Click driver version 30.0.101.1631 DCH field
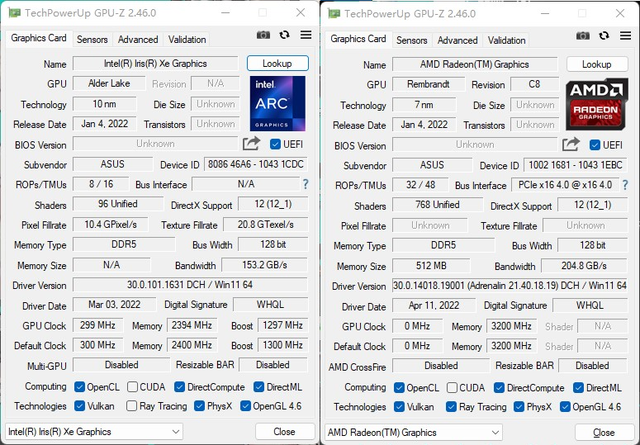This screenshot has width=640, height=445. (190, 285)
